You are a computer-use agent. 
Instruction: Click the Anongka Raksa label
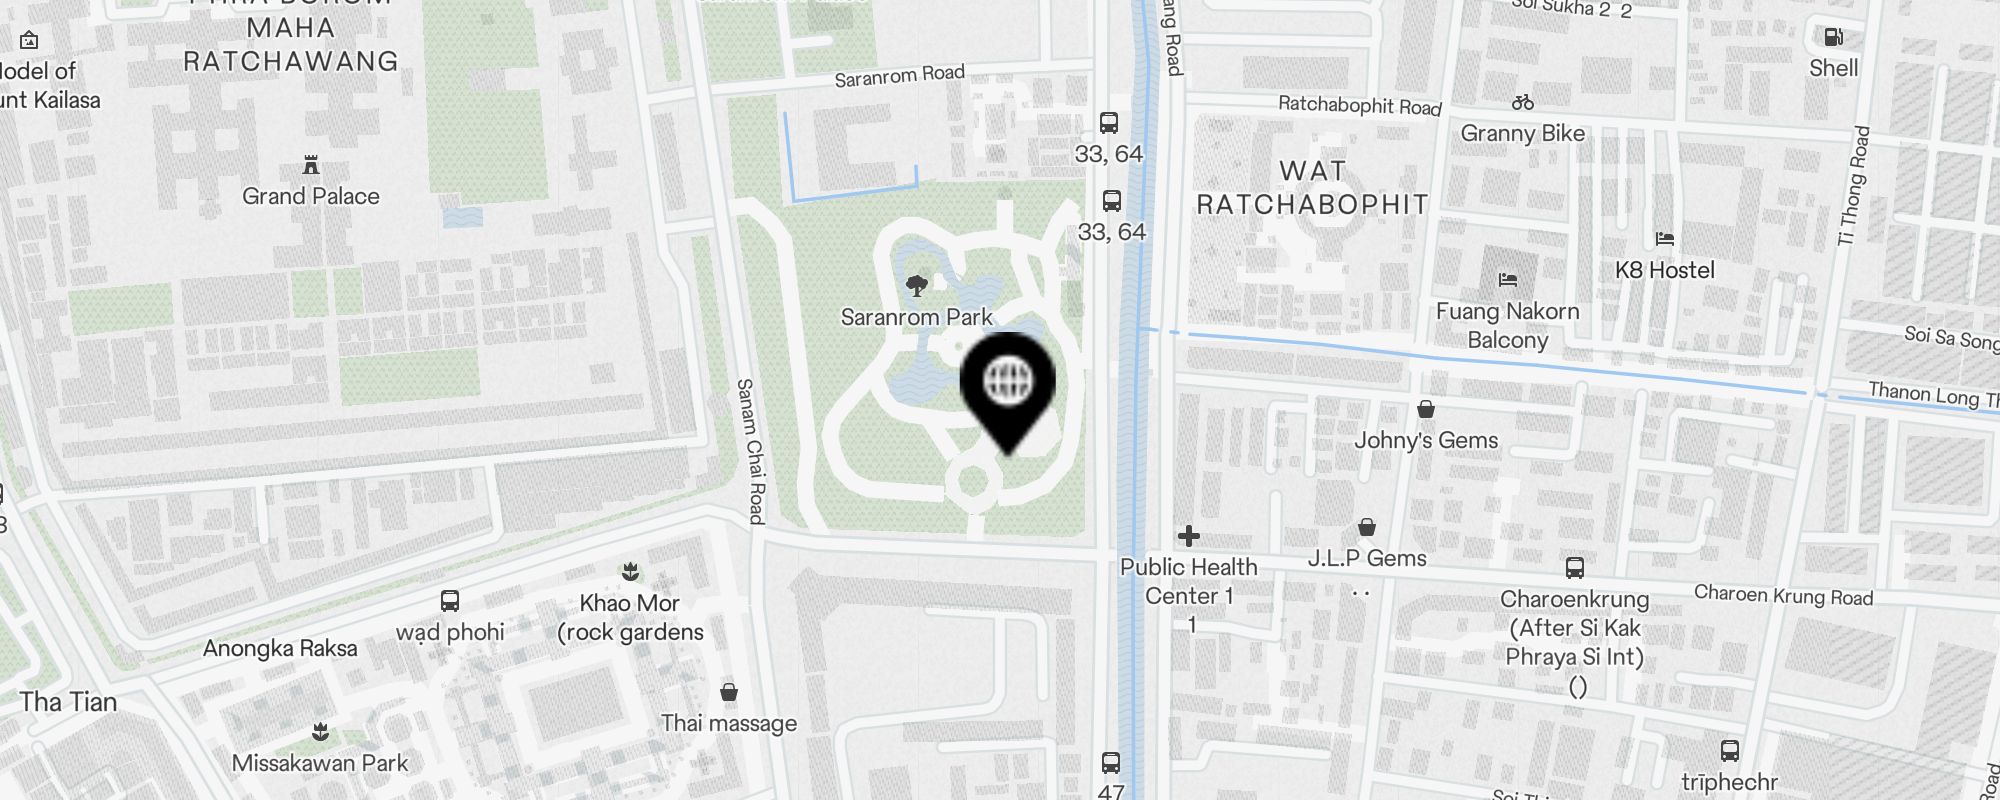pyautogui.click(x=280, y=648)
